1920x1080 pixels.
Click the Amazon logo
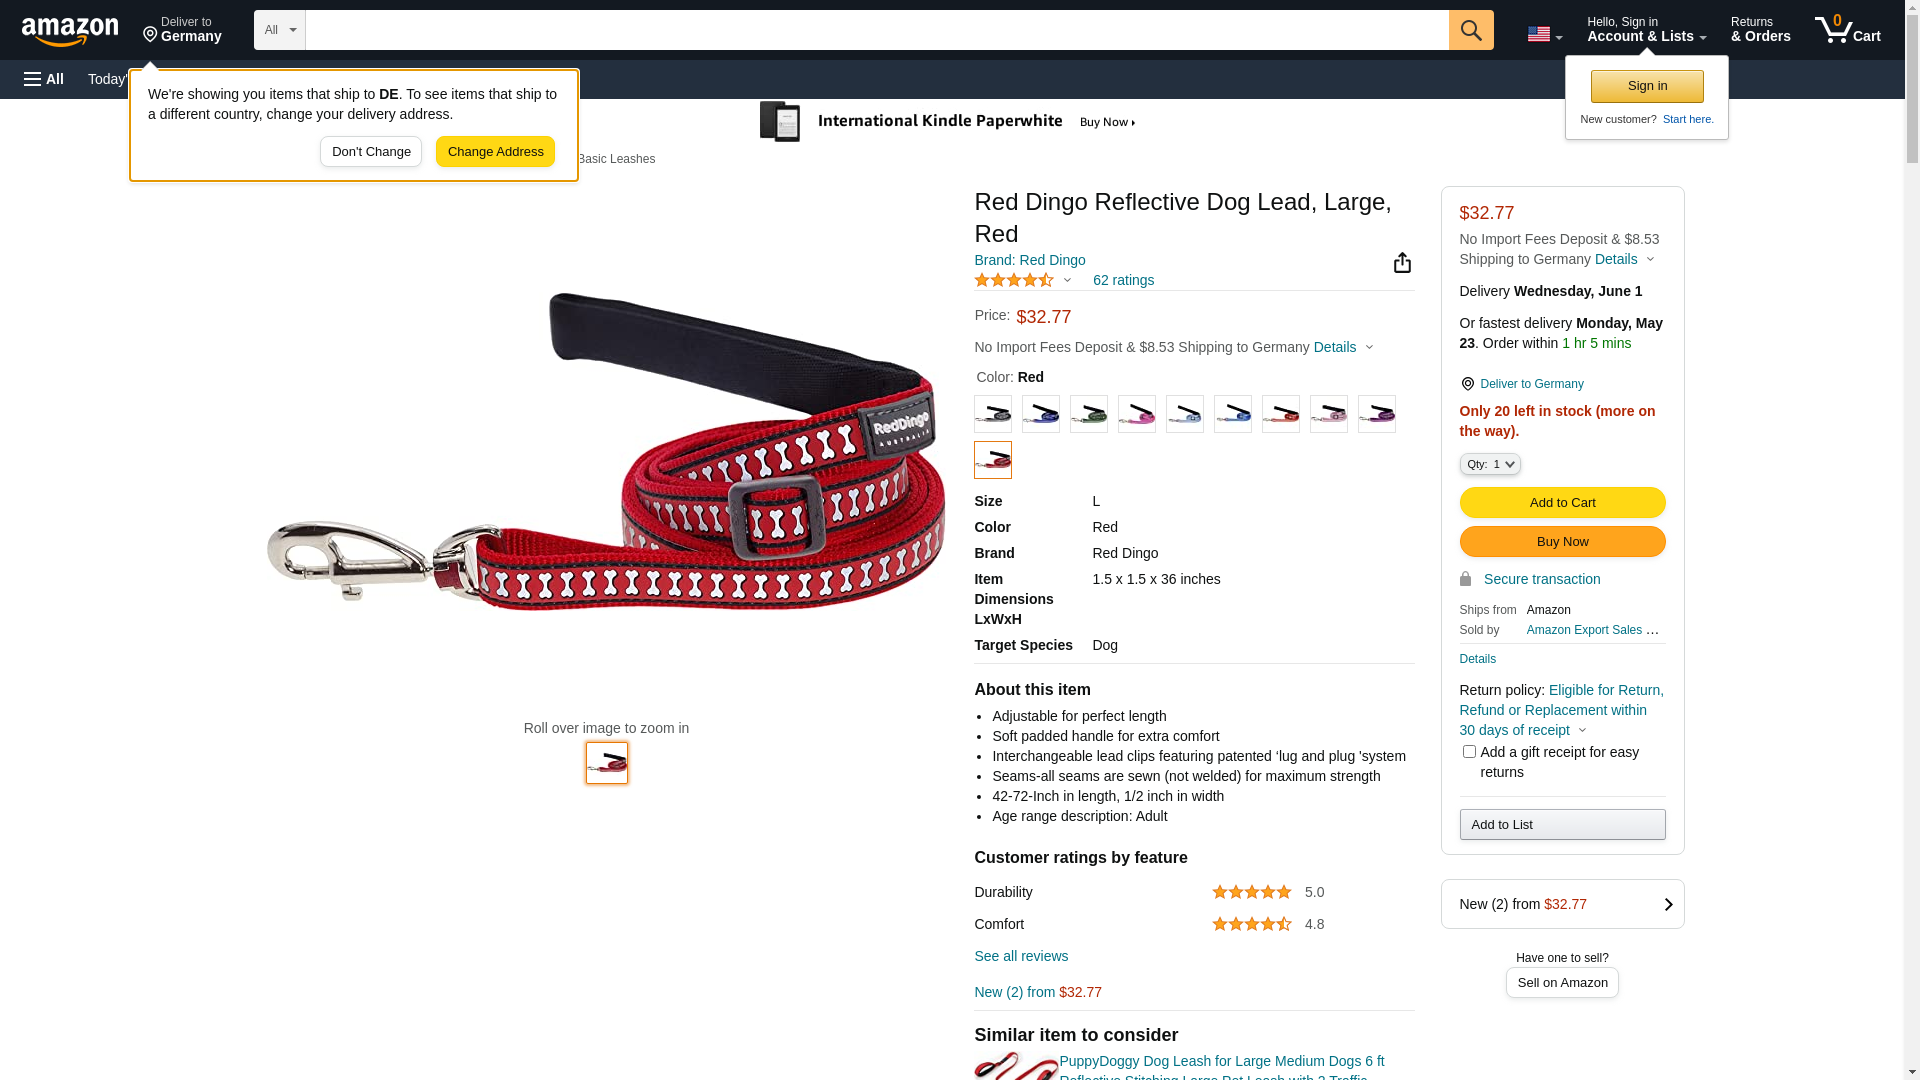[70, 31]
